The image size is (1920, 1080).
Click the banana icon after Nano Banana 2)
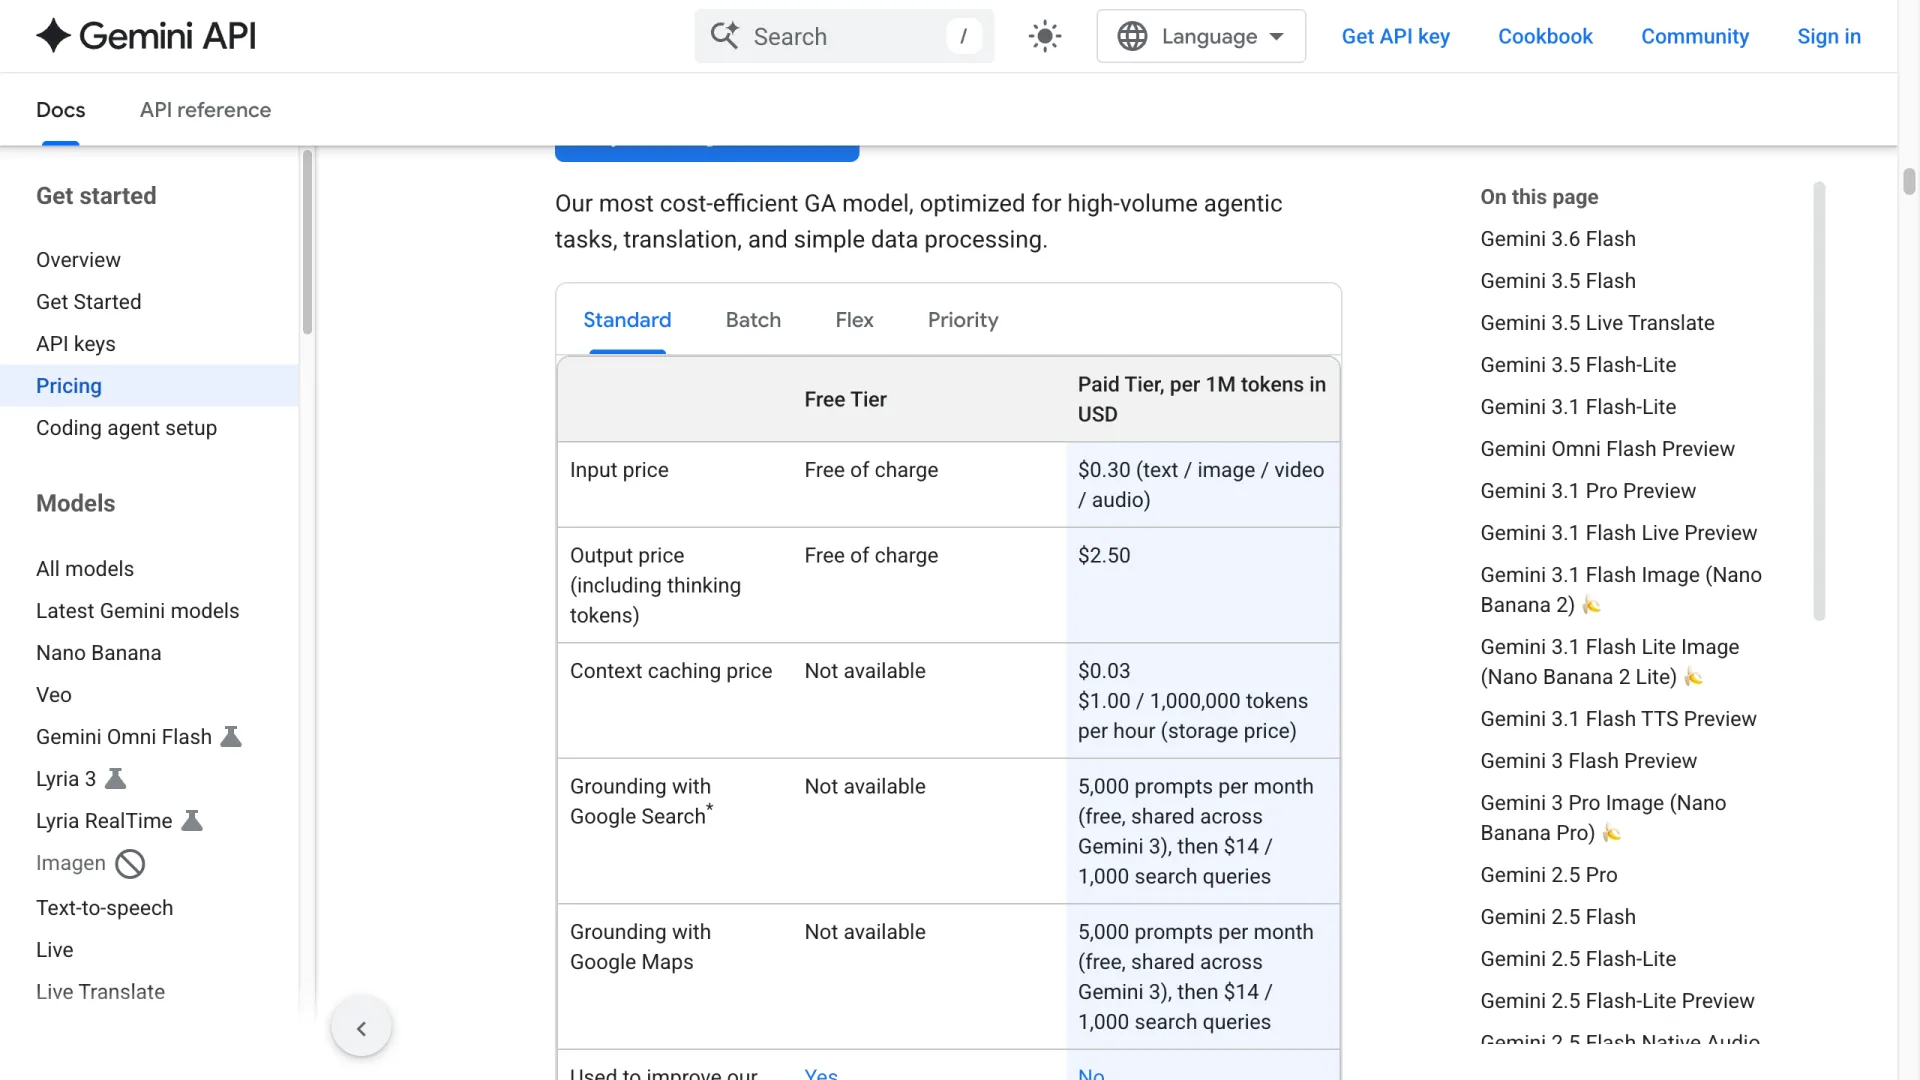click(x=1591, y=605)
